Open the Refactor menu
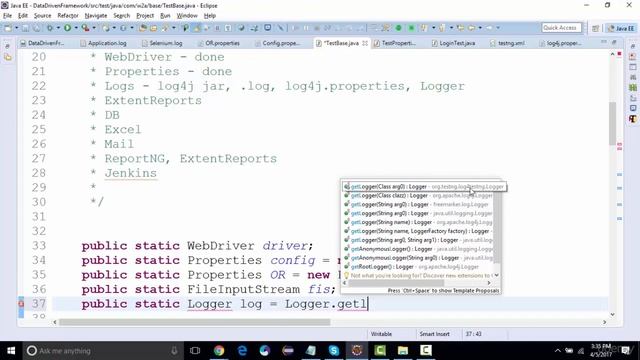The height and width of the screenshot is (360, 640). point(68,16)
